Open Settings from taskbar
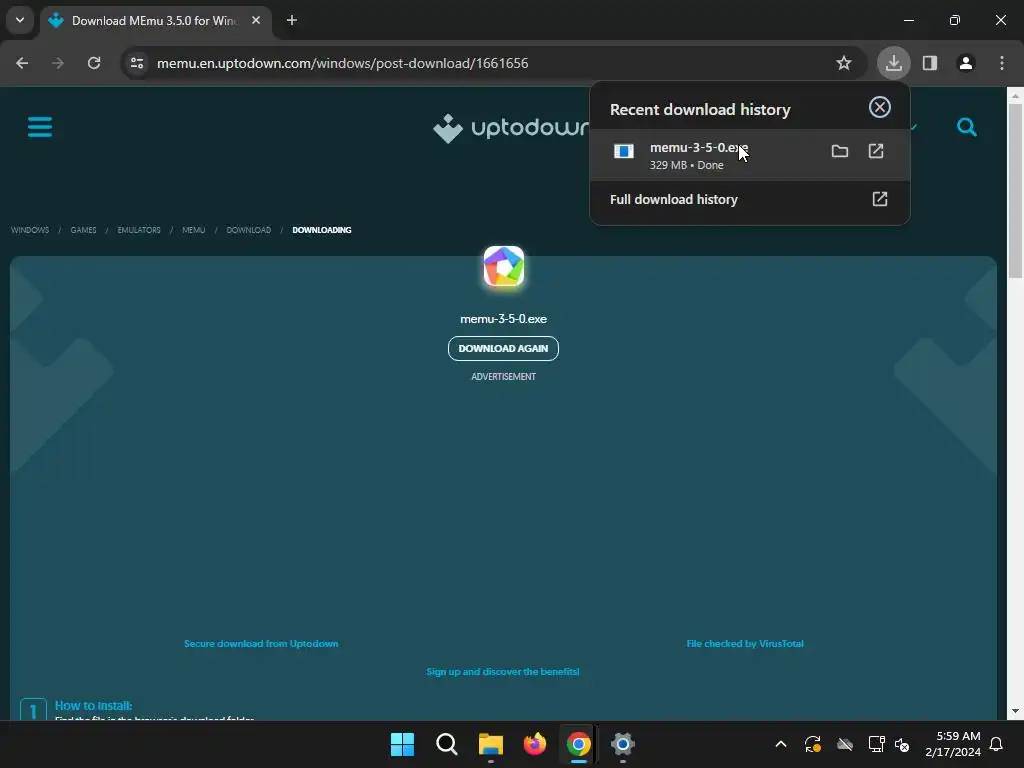Image resolution: width=1024 pixels, height=768 pixels. click(x=622, y=744)
